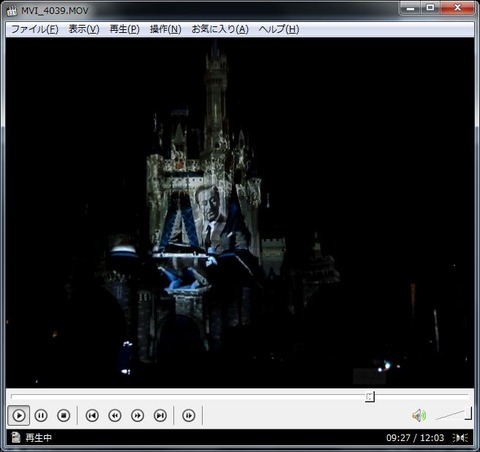Adjust the volume slider
This screenshot has width=480, height=452.
pos(453,414)
